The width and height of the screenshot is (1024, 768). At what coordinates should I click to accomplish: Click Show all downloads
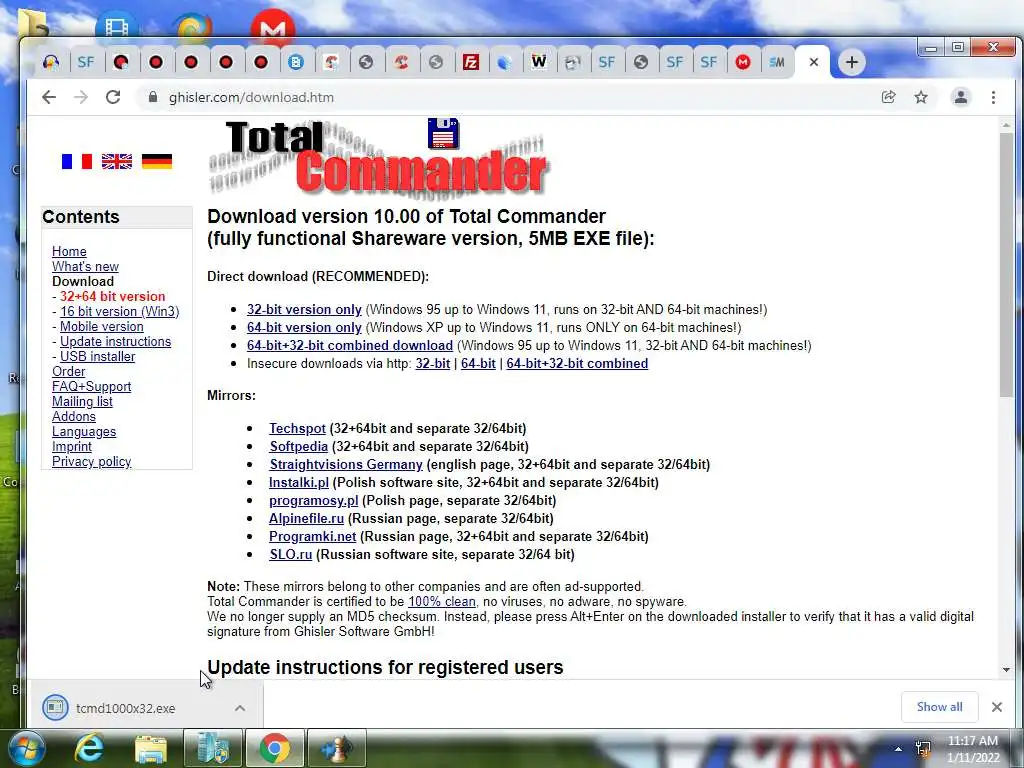click(x=939, y=707)
